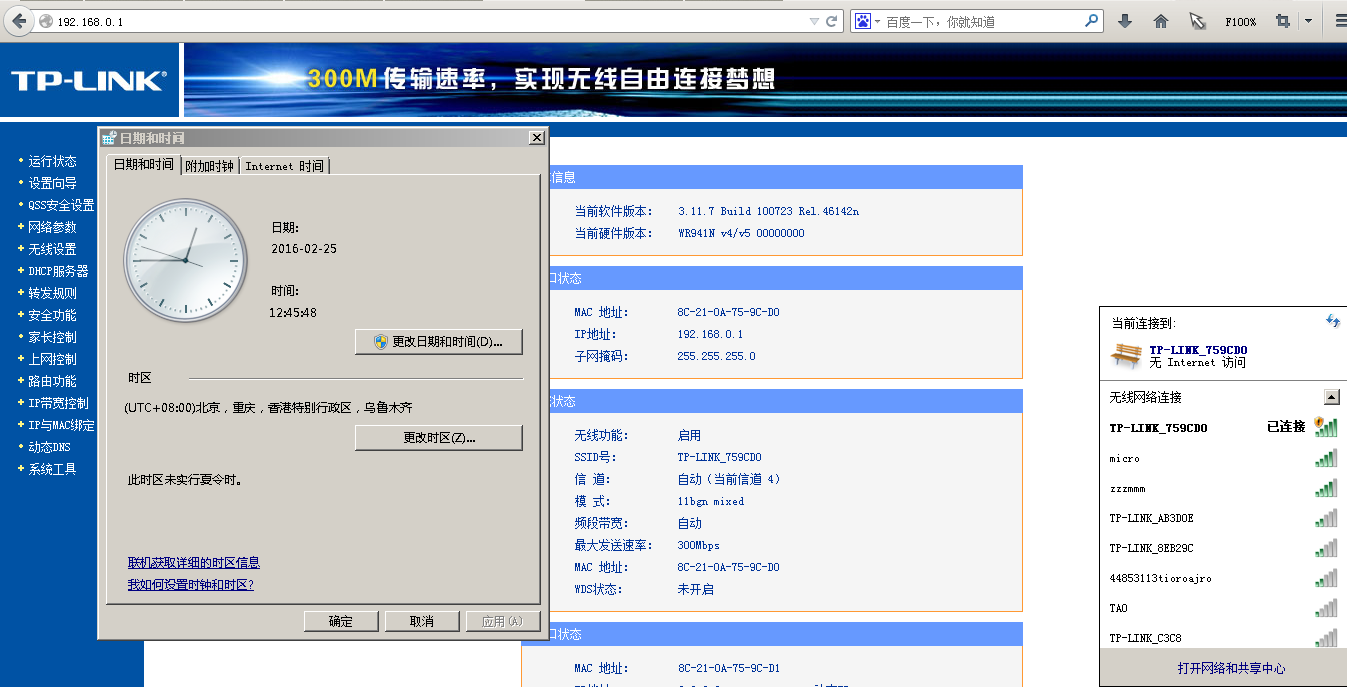Open 打开网络和共享中心 link
Viewport: 1347px width, 687px height.
(x=1231, y=668)
